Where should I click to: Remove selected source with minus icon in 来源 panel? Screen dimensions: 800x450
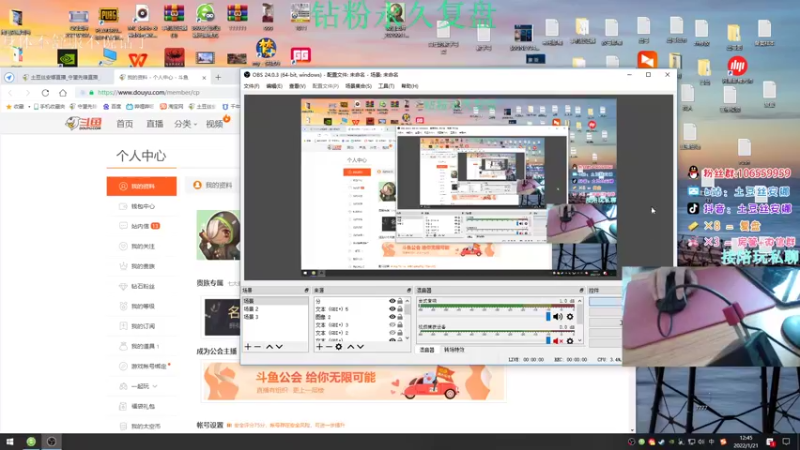point(329,347)
